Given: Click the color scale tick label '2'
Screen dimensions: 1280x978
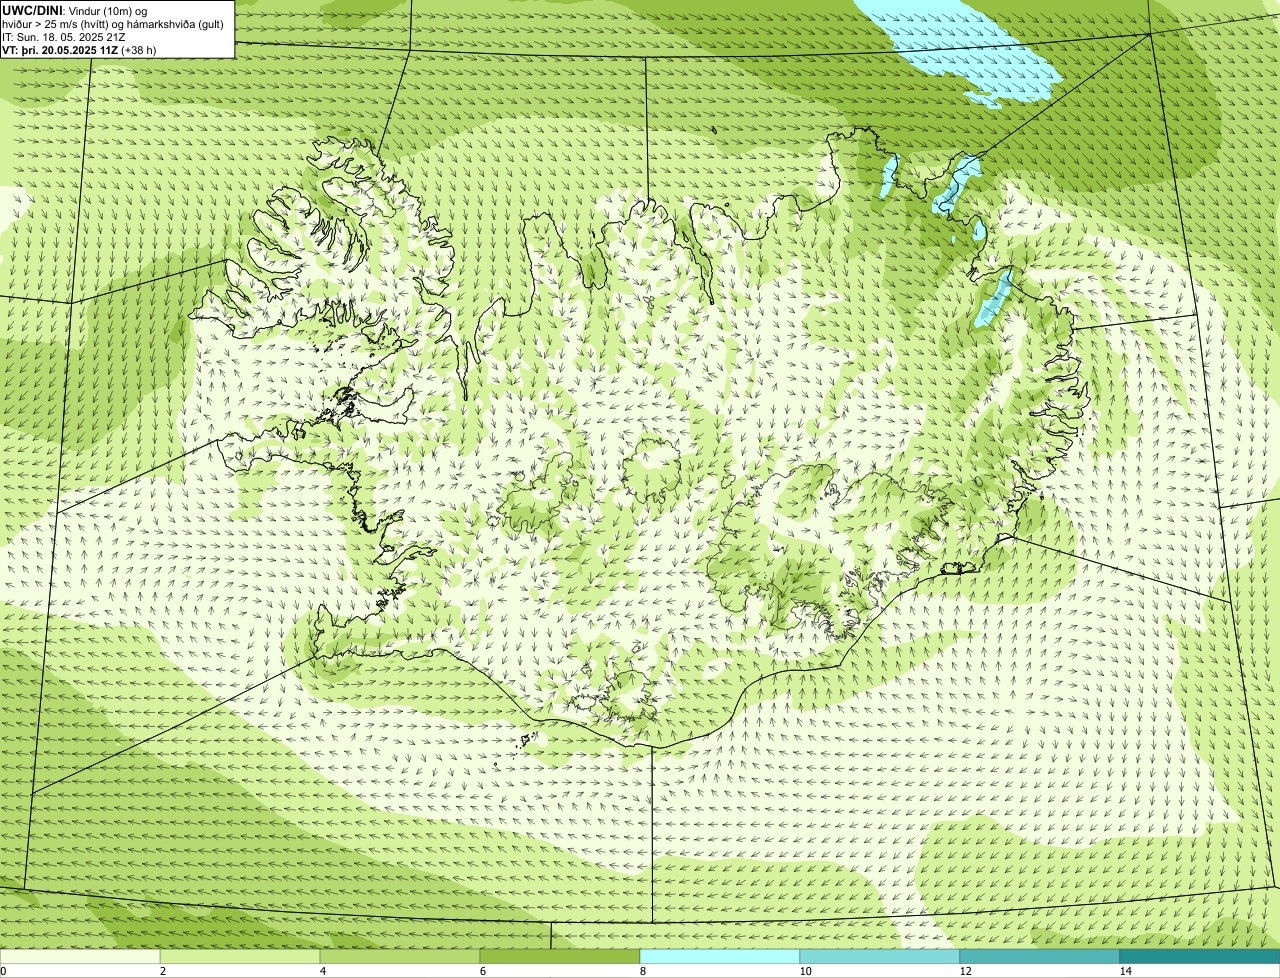Looking at the screenshot, I should tap(162, 971).
